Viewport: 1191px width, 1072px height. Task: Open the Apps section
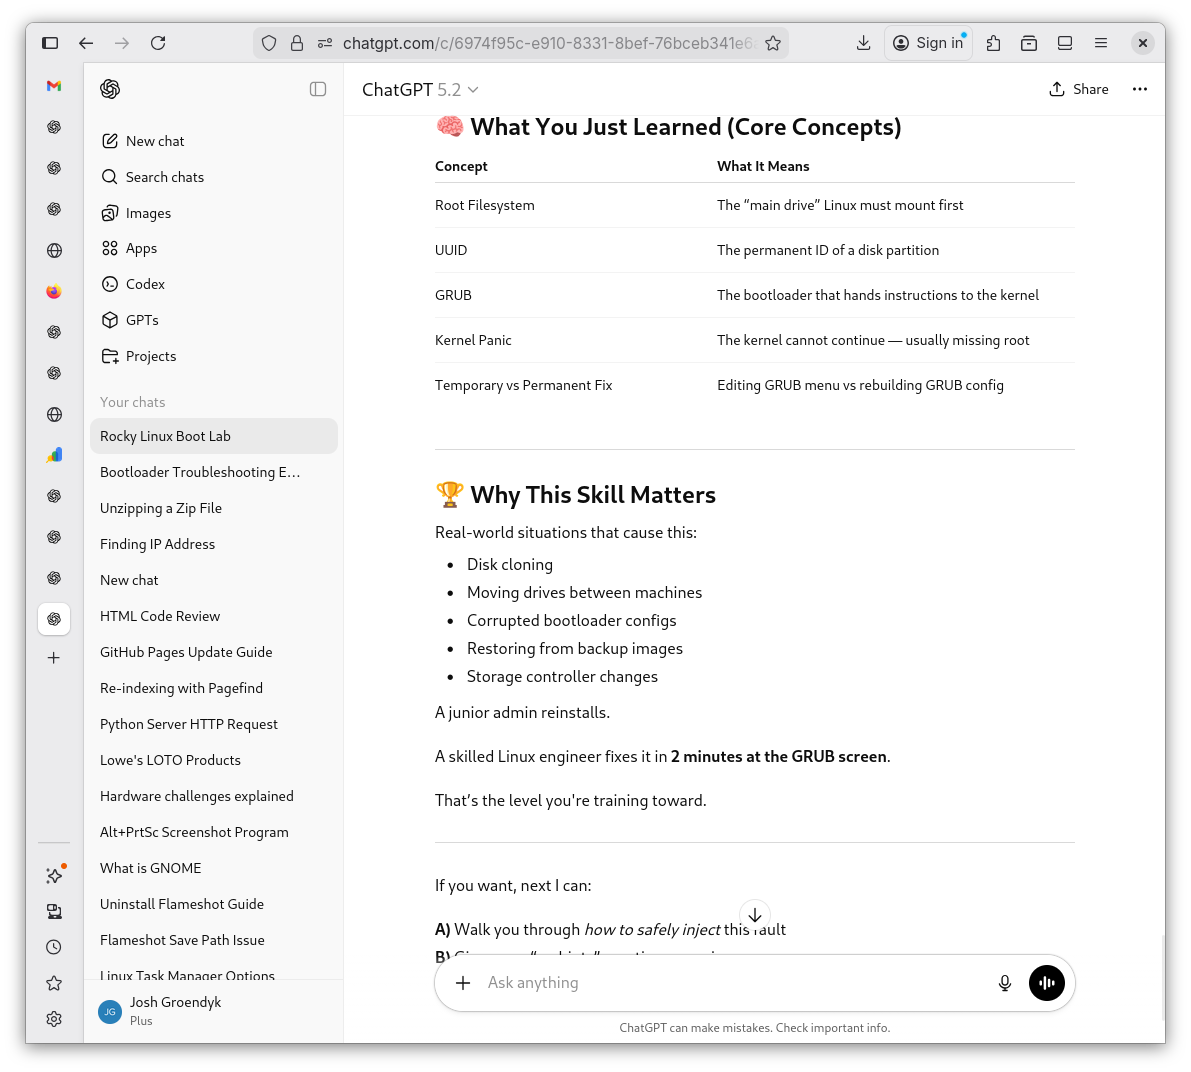tap(141, 248)
